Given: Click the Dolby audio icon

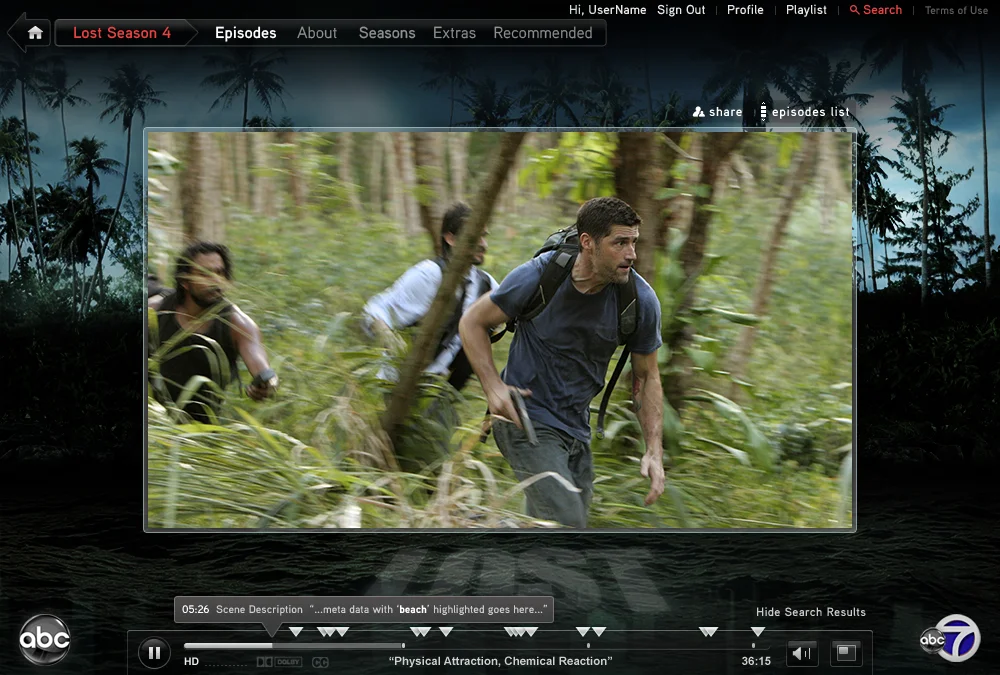Looking at the screenshot, I should click(279, 662).
